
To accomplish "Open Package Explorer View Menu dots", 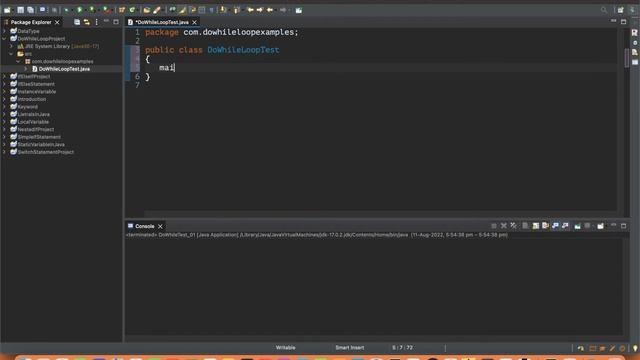I will point(96,22).
